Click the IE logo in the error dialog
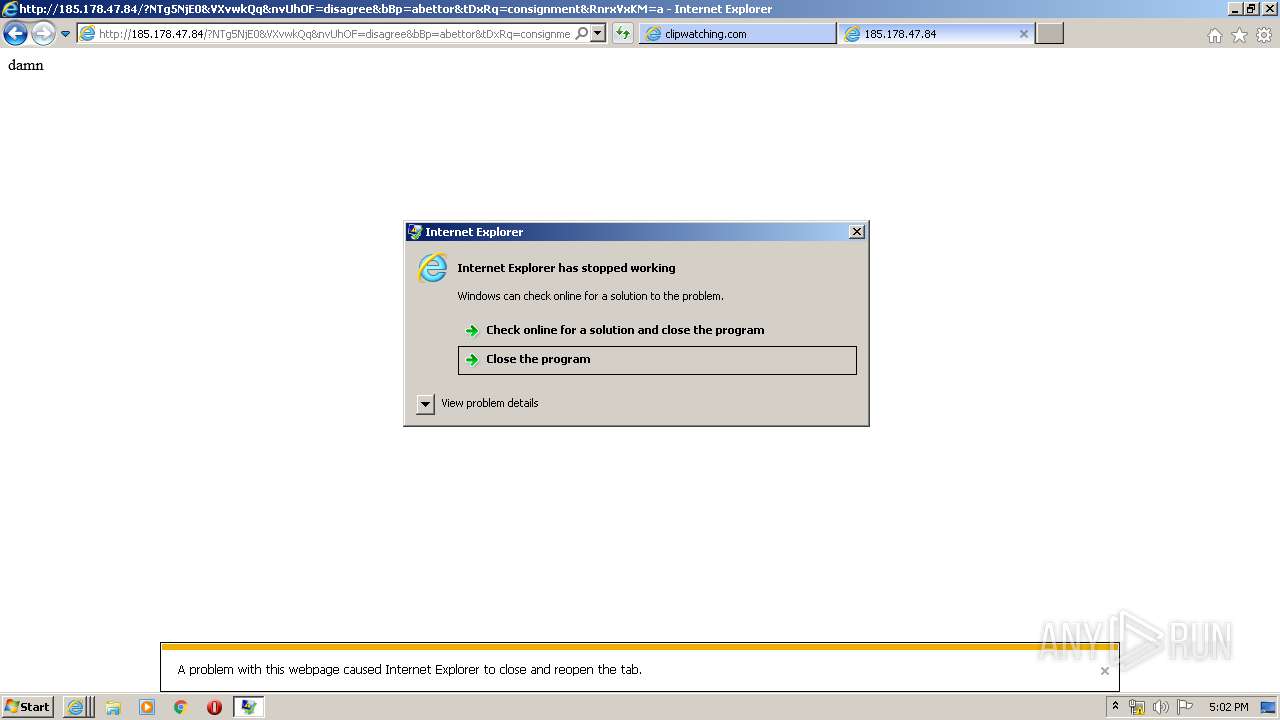This screenshot has width=1280, height=720. pyautogui.click(x=432, y=268)
